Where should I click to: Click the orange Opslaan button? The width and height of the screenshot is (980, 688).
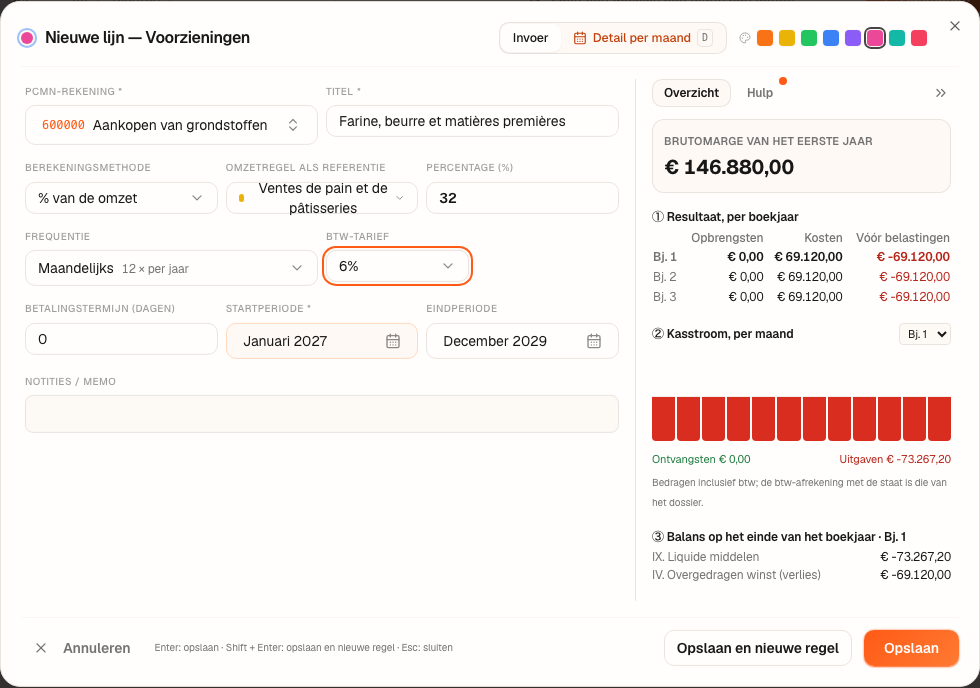click(911, 648)
